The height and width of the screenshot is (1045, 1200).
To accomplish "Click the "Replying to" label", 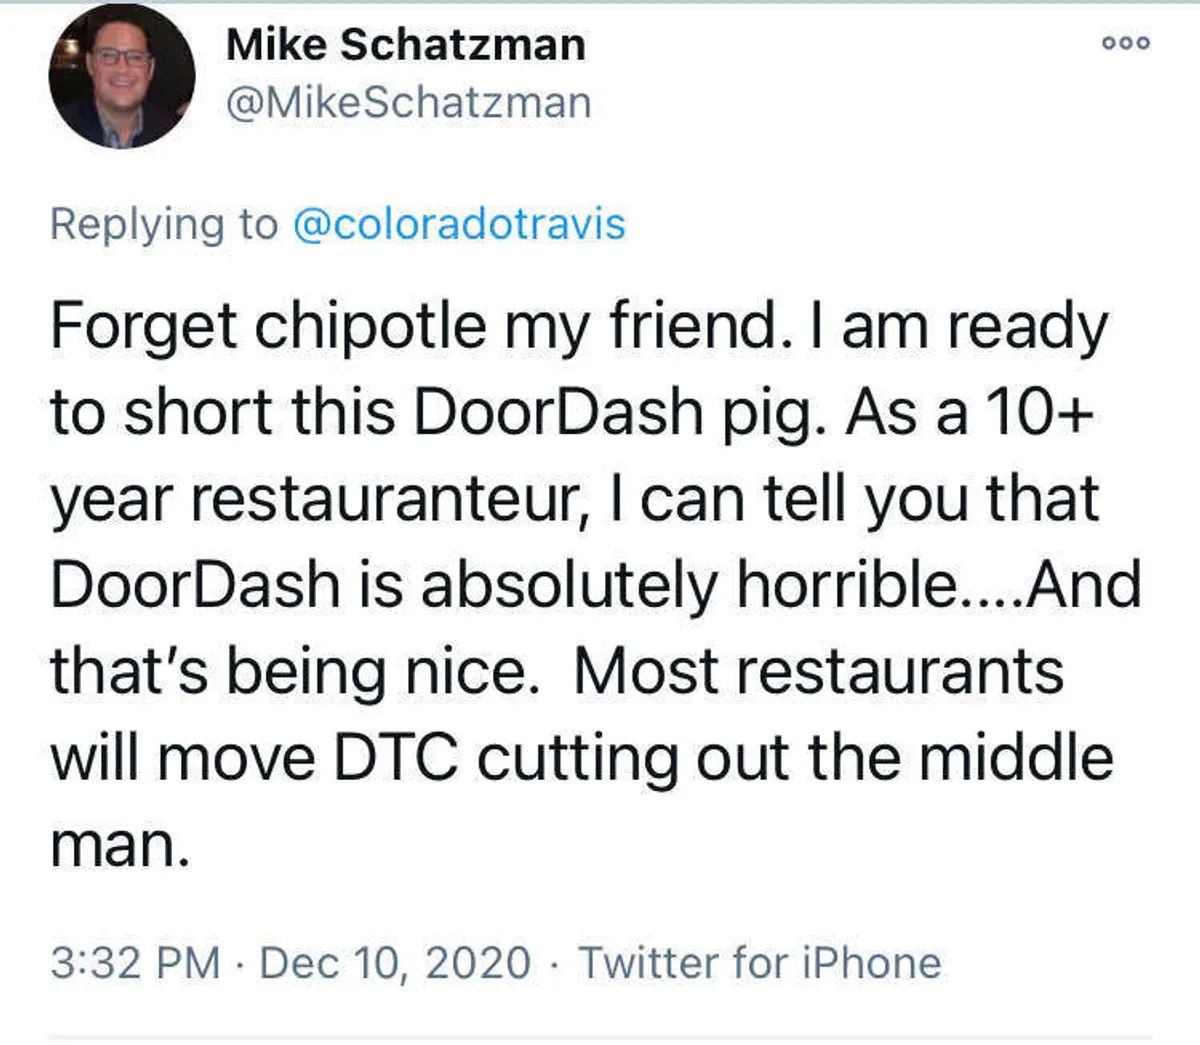I will click(163, 223).
